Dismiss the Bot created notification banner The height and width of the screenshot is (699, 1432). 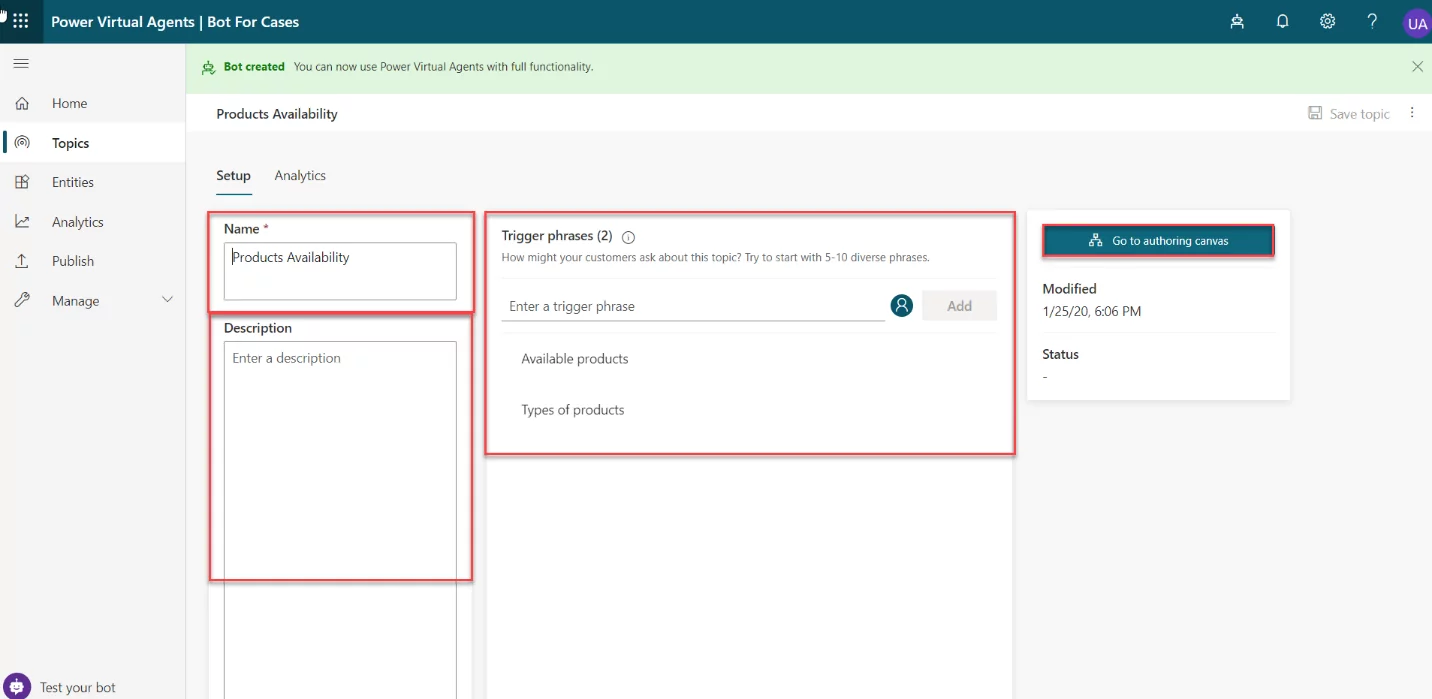coord(1417,67)
